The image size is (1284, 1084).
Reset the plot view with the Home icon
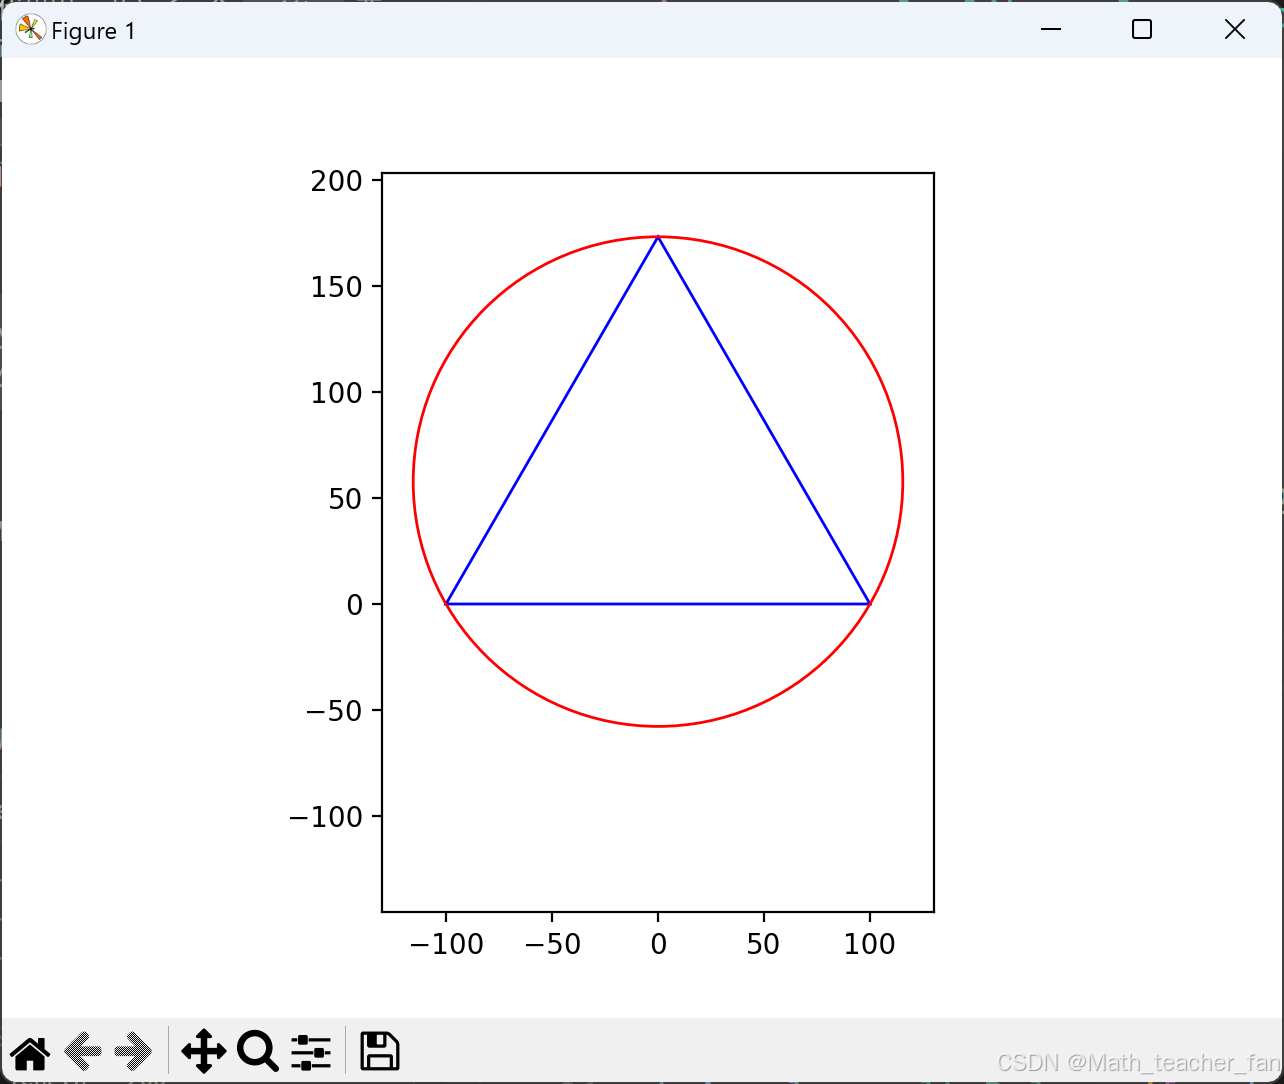pos(29,1052)
